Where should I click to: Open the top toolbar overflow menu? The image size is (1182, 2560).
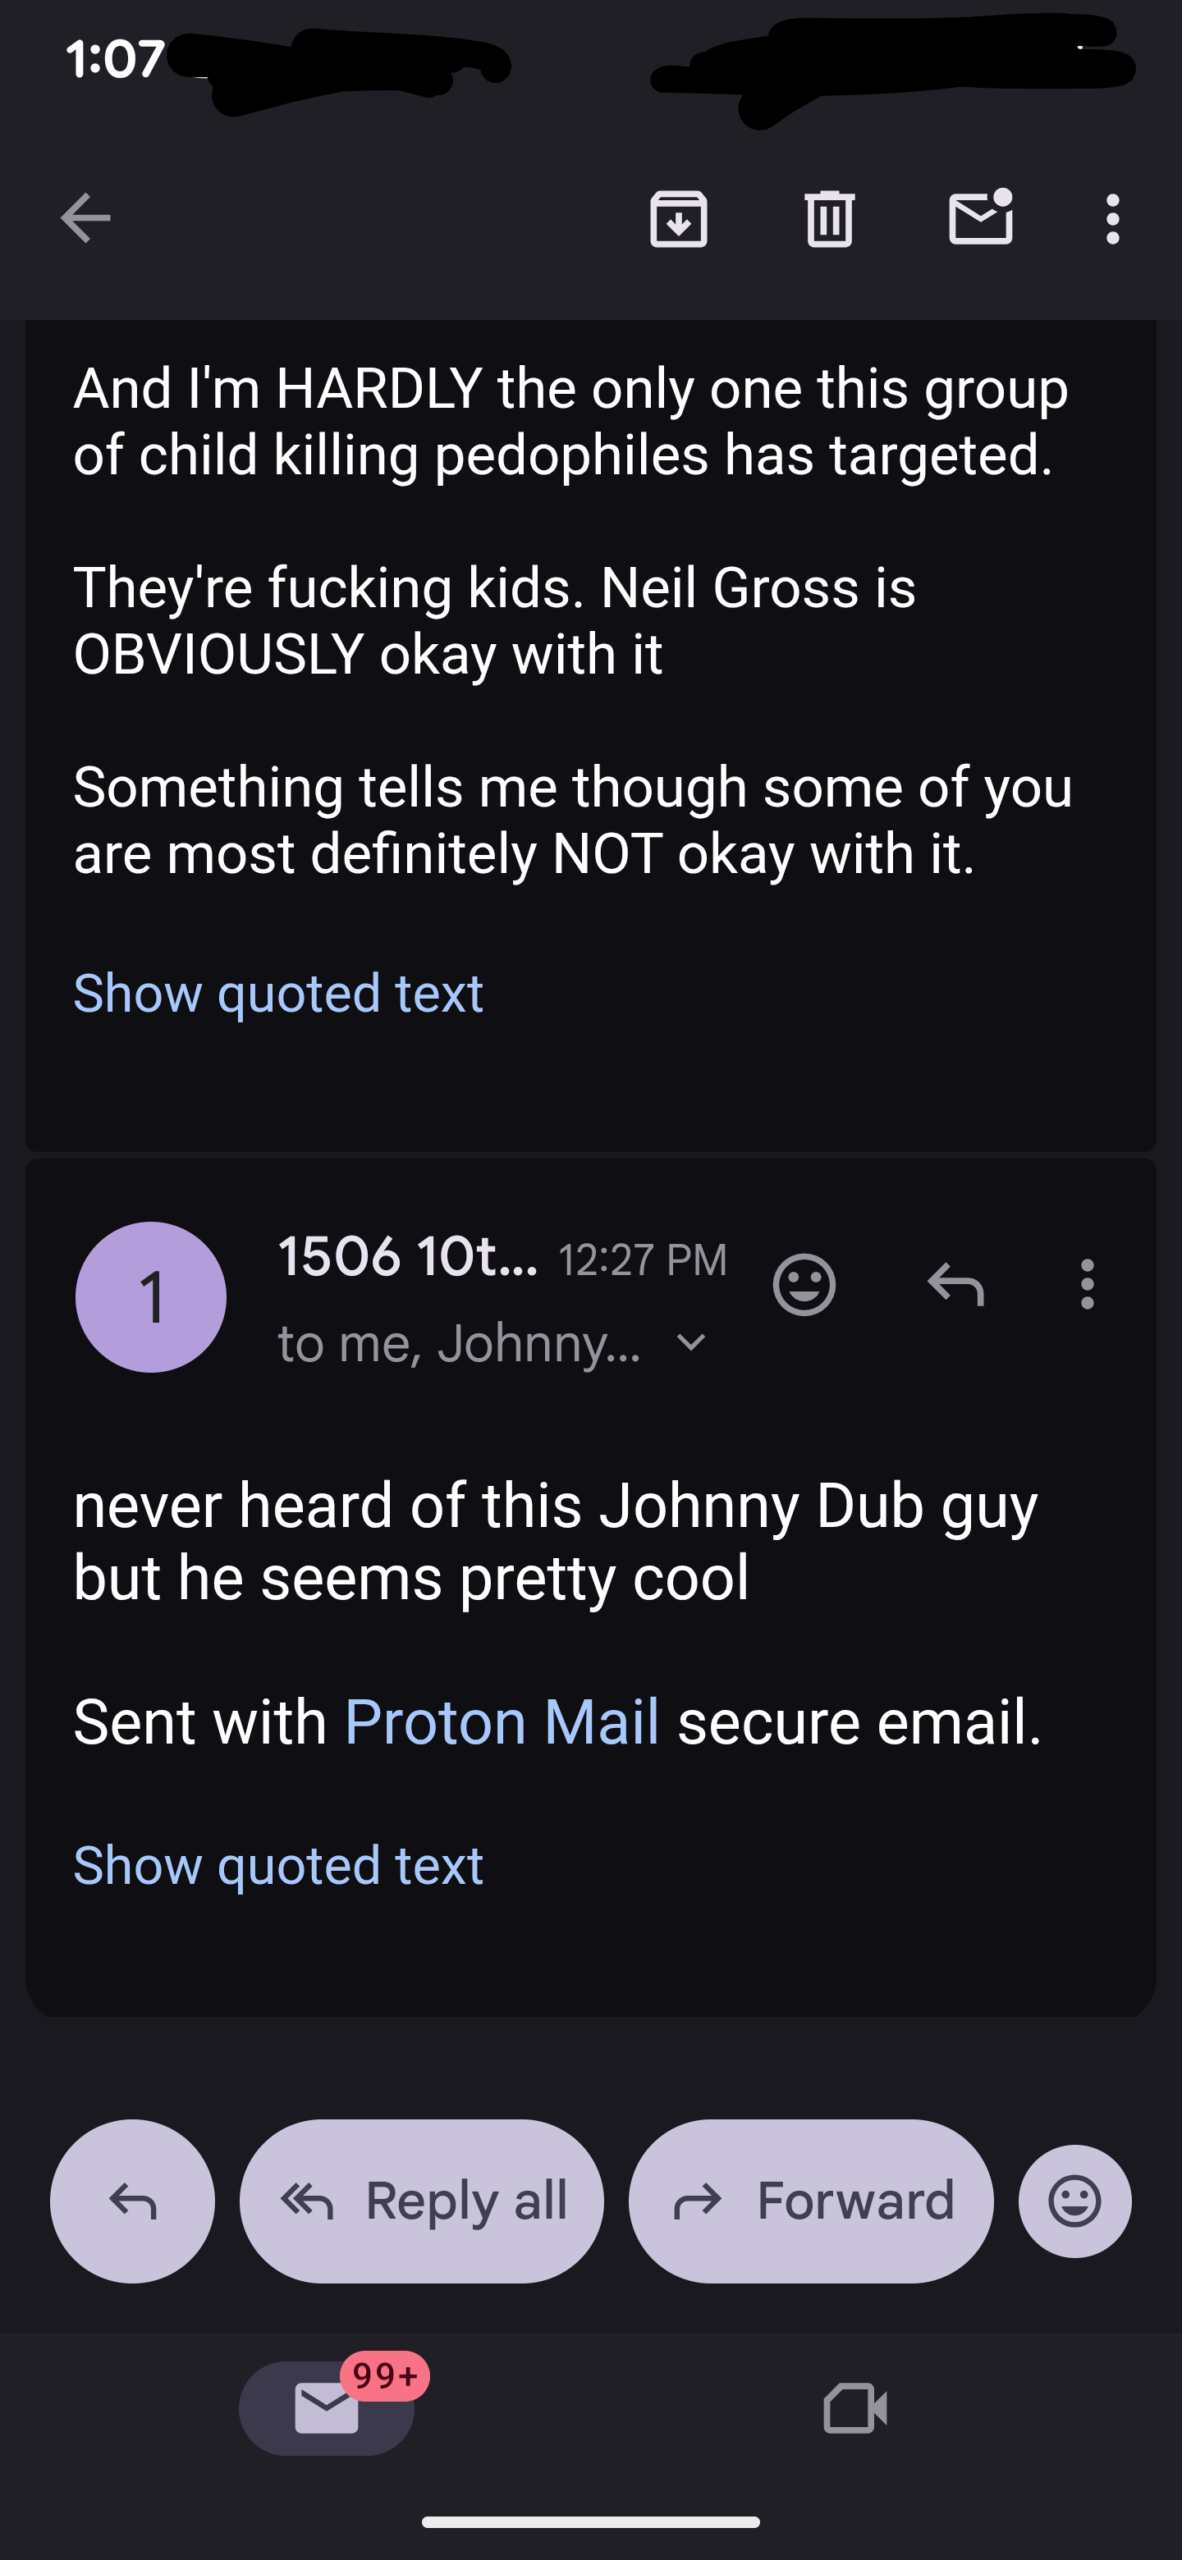coord(1112,219)
